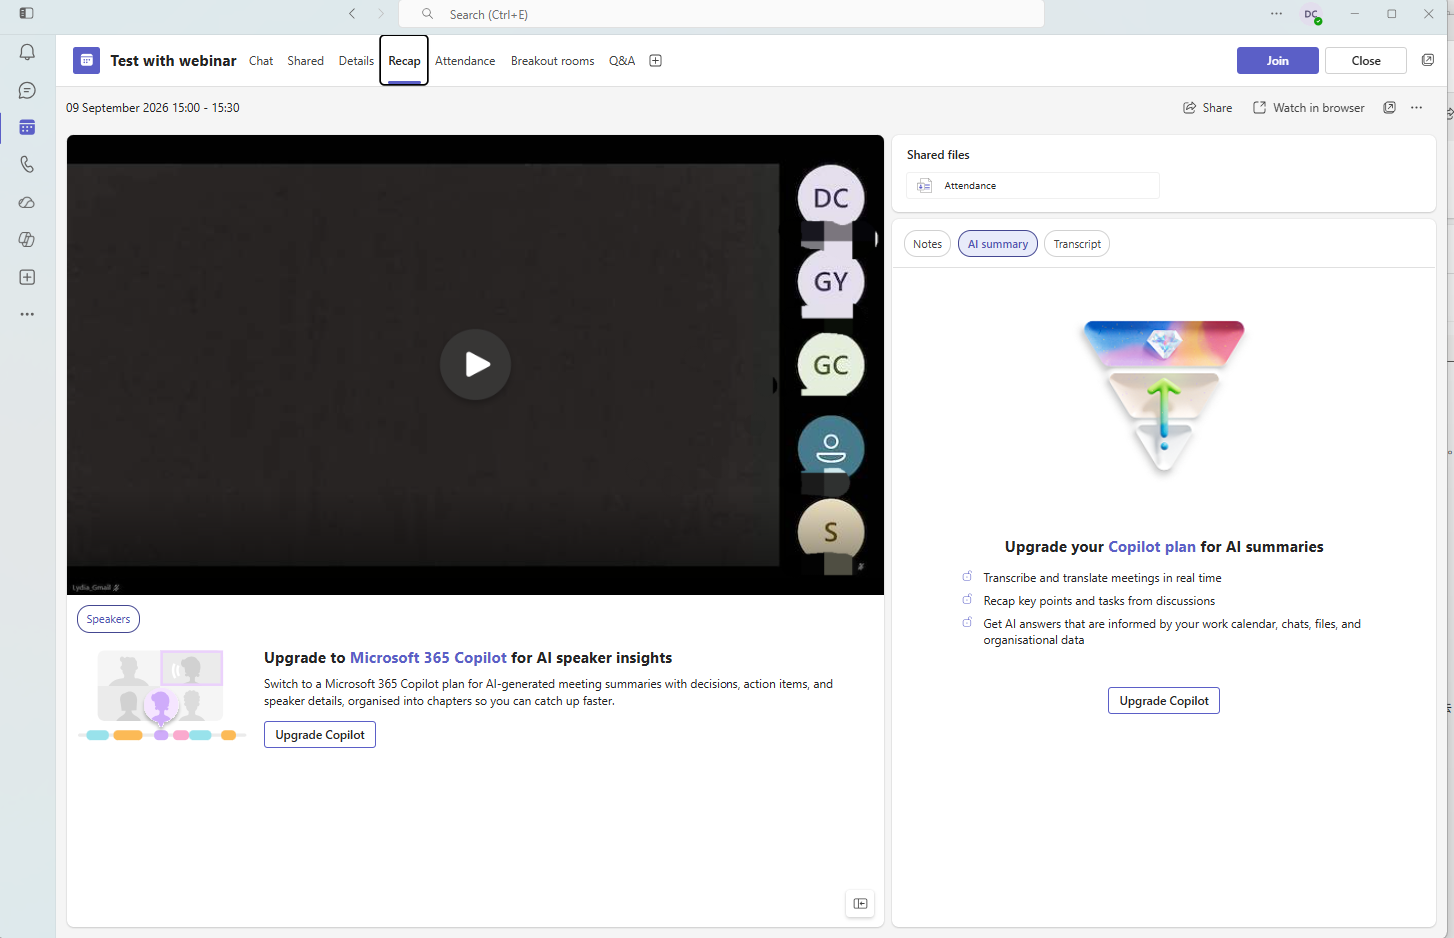Open the DC profile avatar
Viewport: 1454px width, 938px height.
pos(1311,14)
